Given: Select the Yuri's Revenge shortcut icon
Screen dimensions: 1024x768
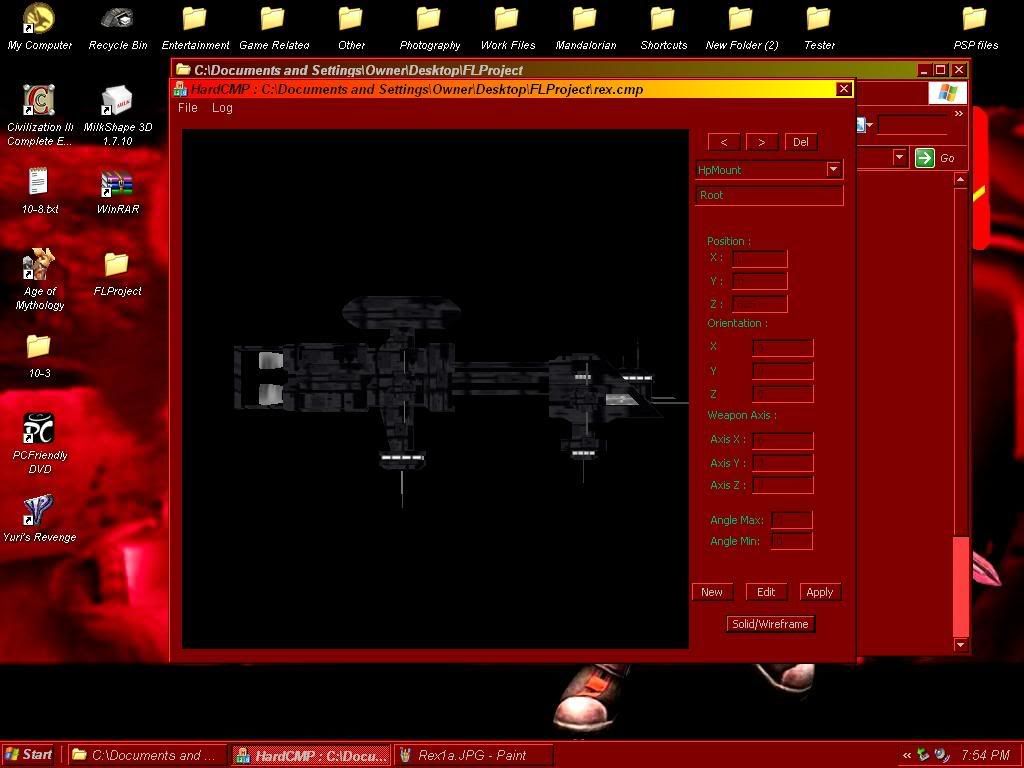Looking at the screenshot, I should 39,511.
